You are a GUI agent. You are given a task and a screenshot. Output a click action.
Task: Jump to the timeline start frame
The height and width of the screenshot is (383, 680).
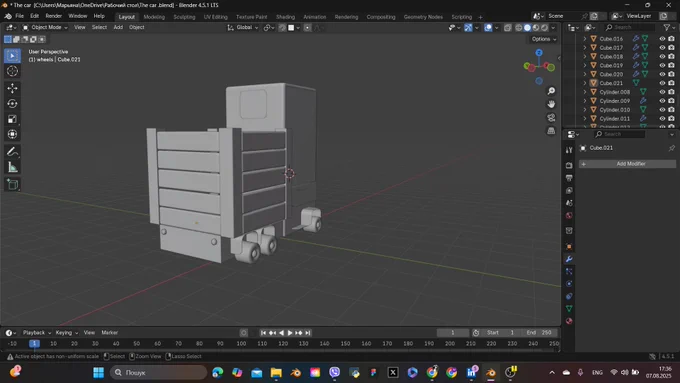263,333
